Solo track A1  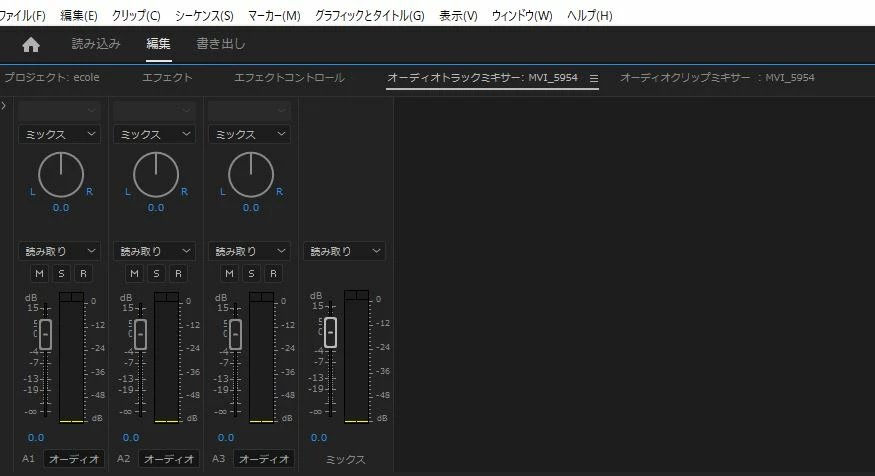[x=61, y=273]
